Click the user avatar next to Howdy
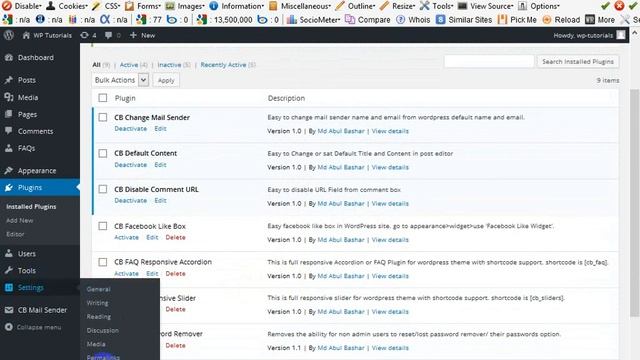The image size is (640, 360). (x=621, y=35)
